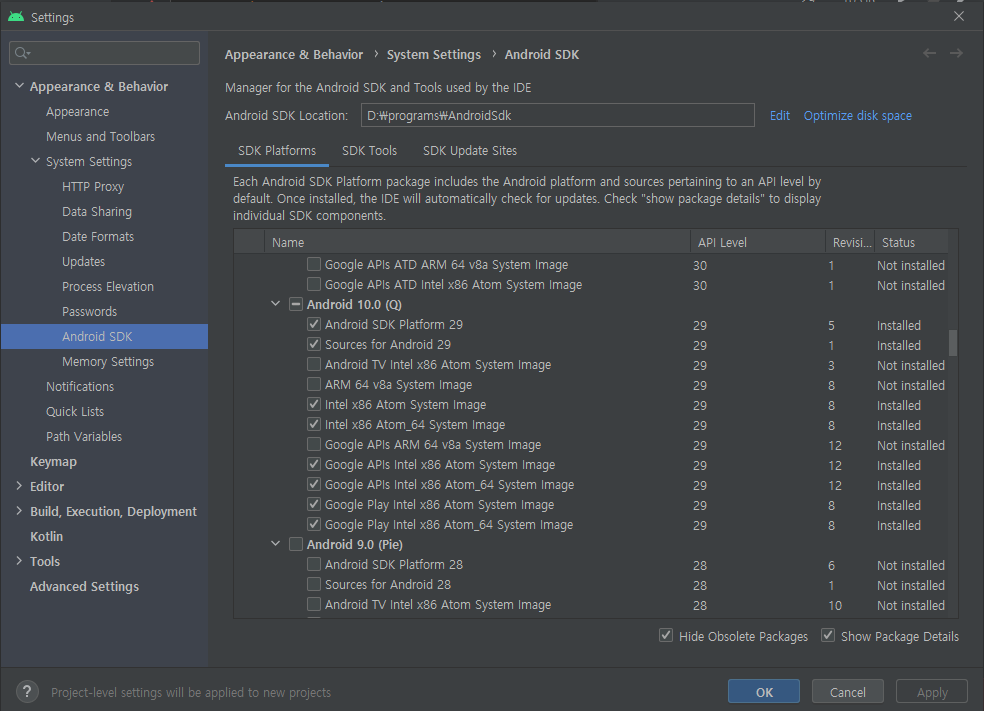Open Advanced Settings
The height and width of the screenshot is (711, 984).
(85, 587)
